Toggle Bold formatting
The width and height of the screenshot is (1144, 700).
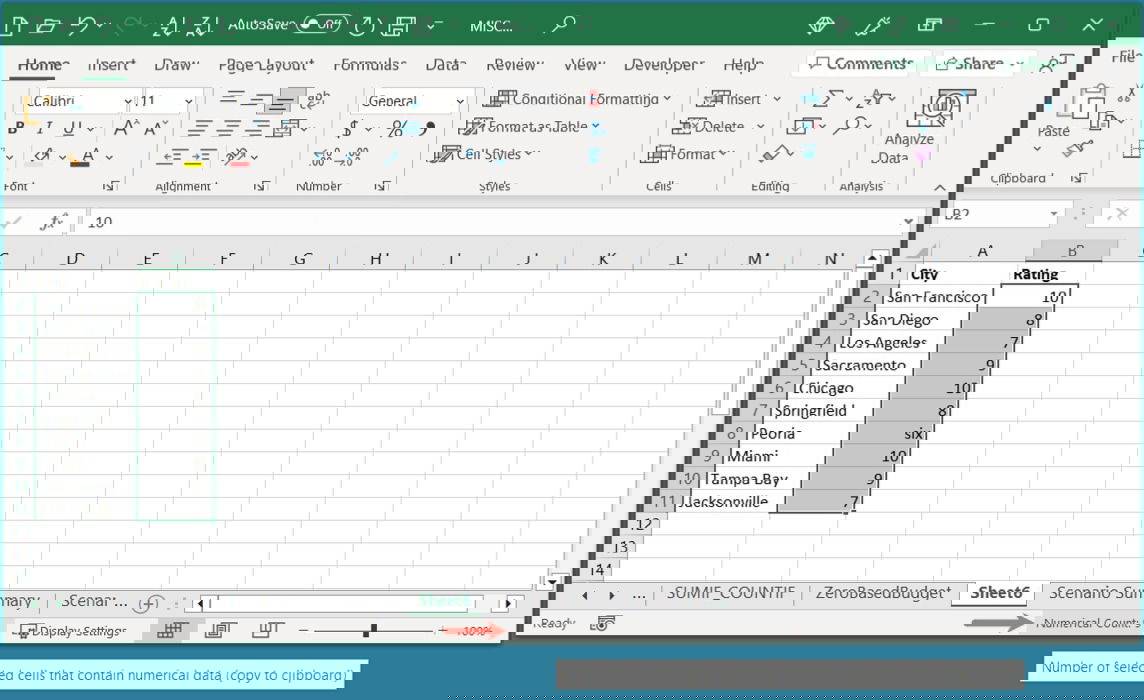click(15, 129)
